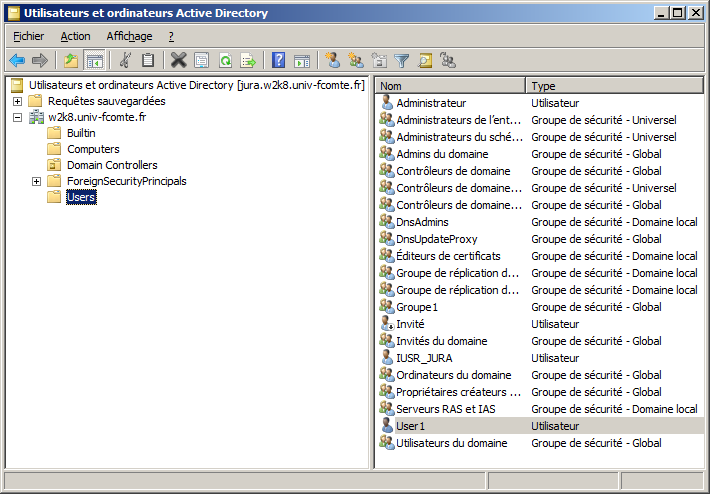This screenshot has width=710, height=494.
Task: Select the Domain Controllers folder in tree
Action: point(111,165)
